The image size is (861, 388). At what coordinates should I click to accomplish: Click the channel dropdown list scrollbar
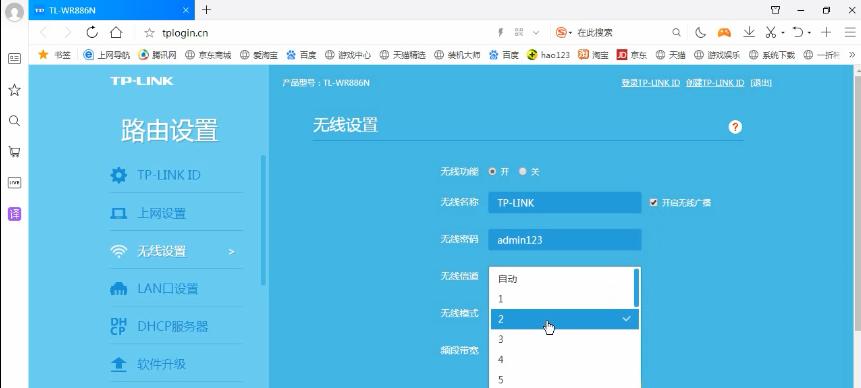[636, 288]
